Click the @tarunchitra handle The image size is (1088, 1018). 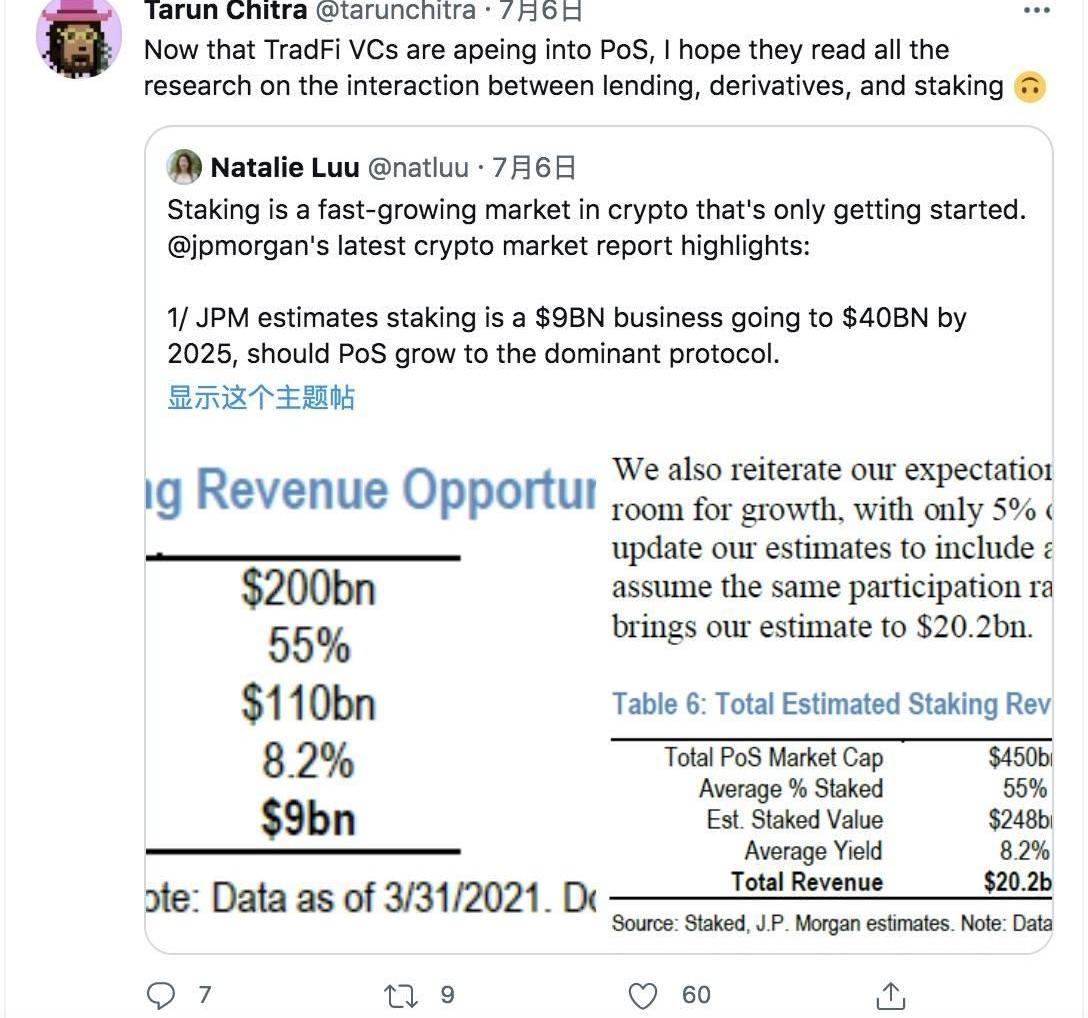coord(397,11)
